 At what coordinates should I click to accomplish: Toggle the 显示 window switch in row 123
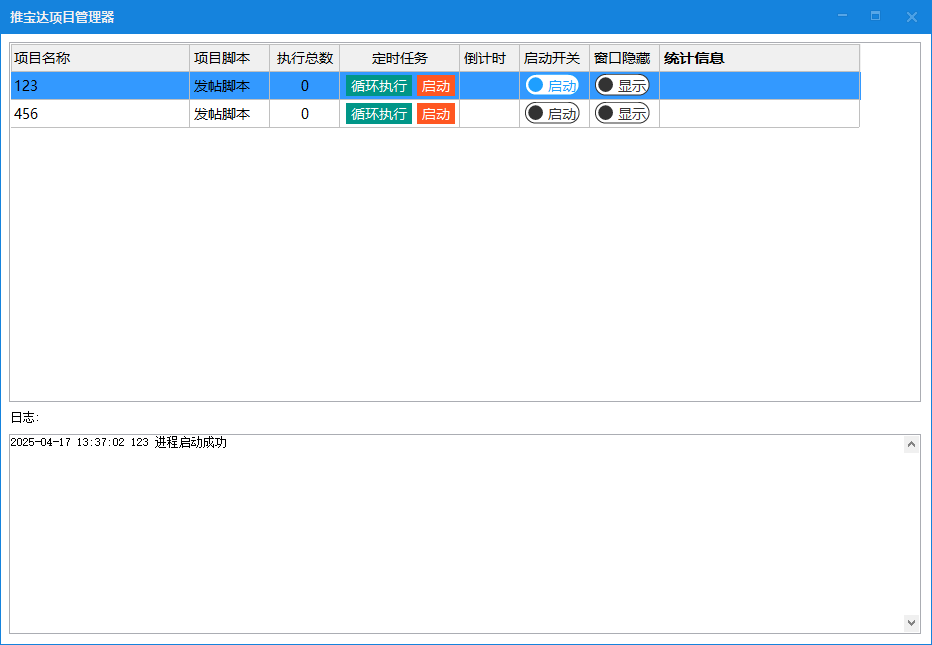point(622,86)
